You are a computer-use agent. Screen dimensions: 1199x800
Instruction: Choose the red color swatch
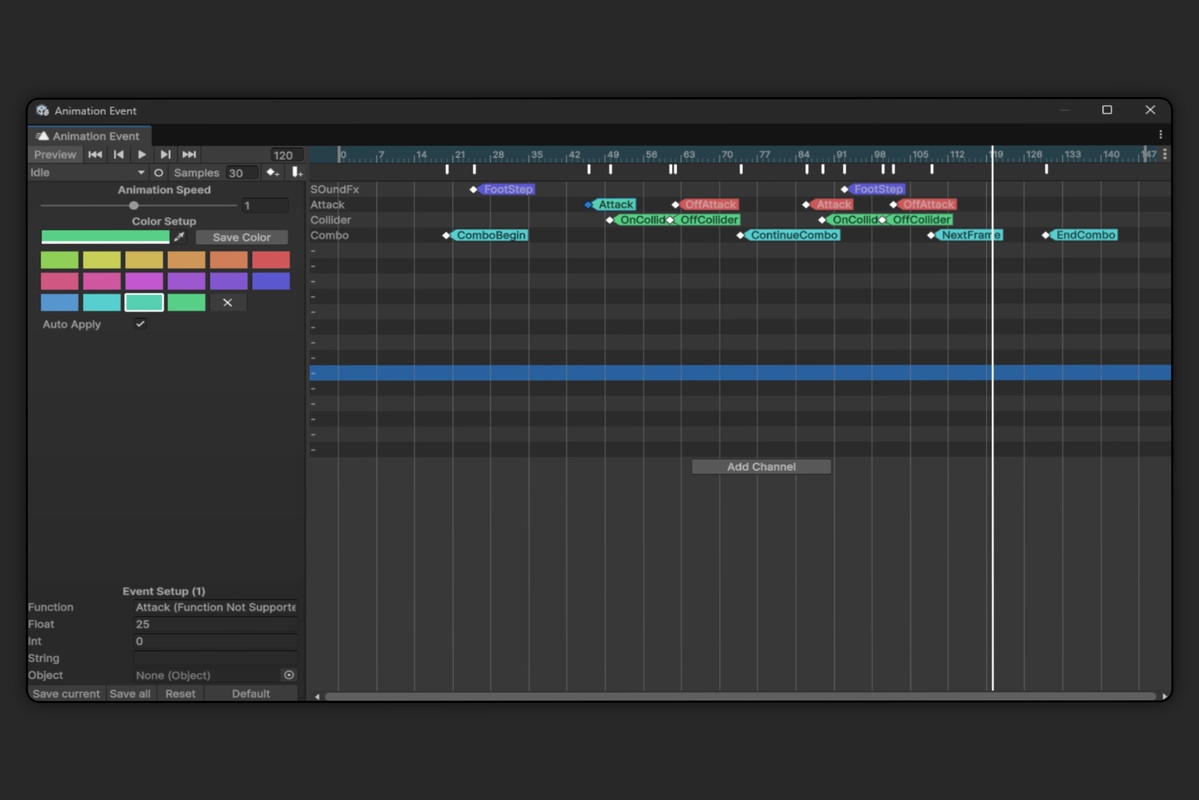270,260
